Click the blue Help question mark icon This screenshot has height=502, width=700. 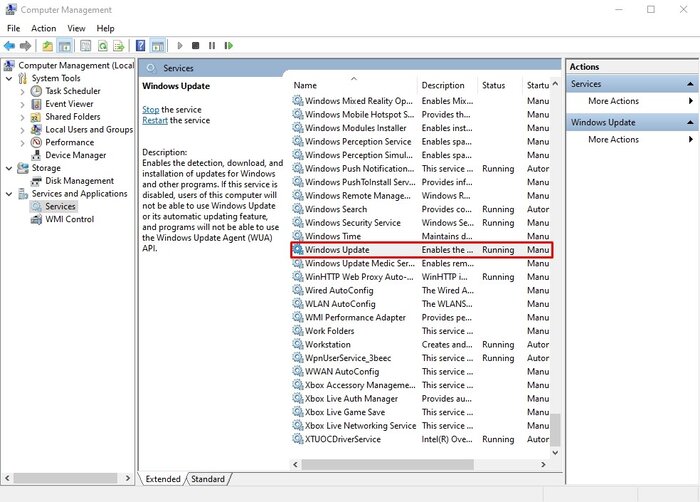tap(141, 46)
